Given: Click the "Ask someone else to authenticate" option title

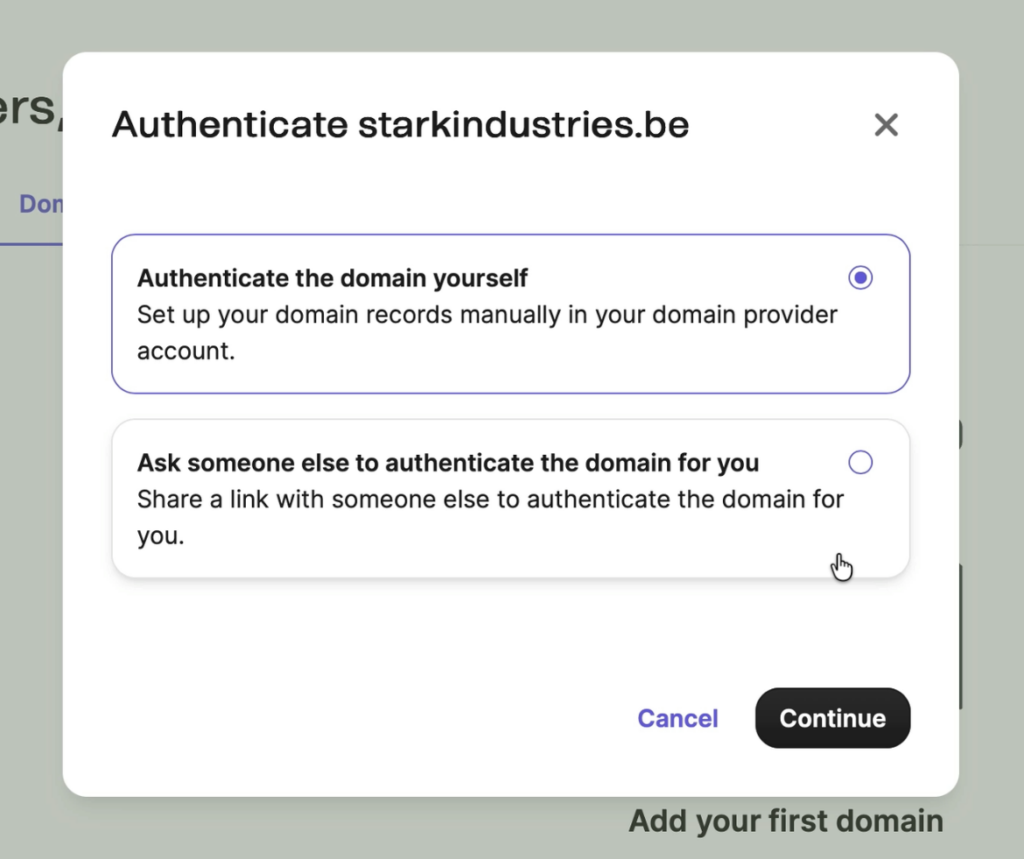Looking at the screenshot, I should 447,463.
